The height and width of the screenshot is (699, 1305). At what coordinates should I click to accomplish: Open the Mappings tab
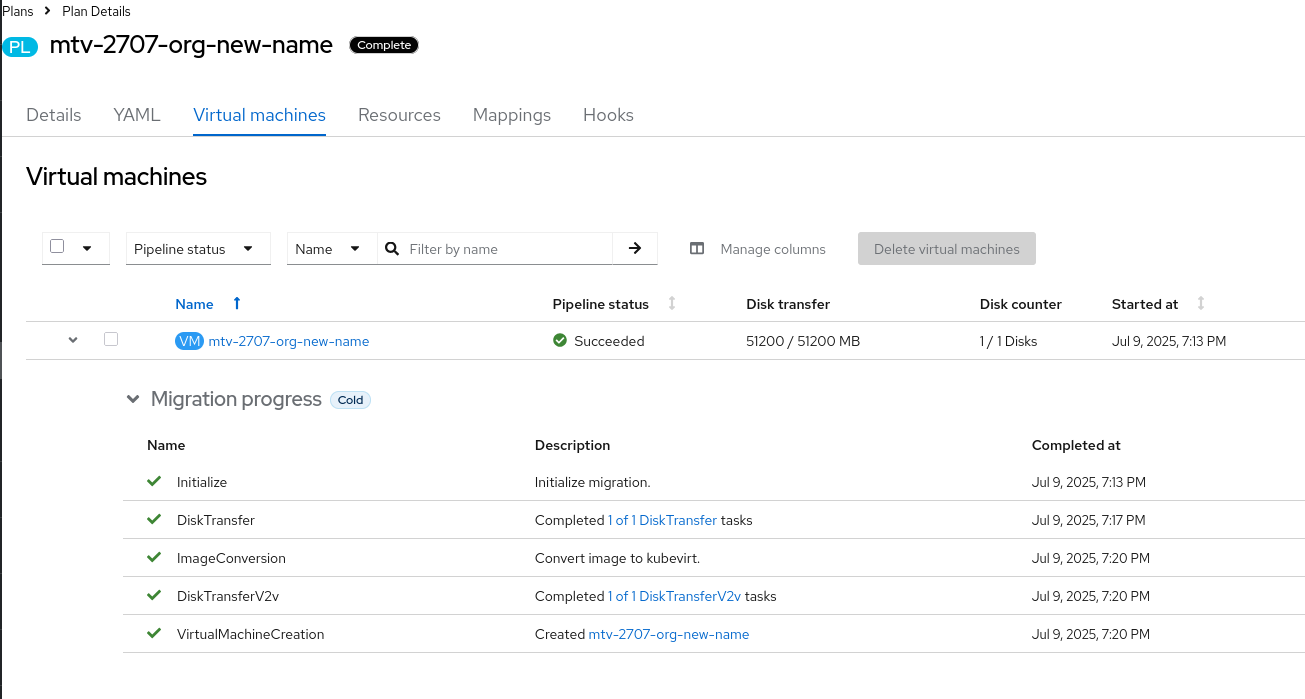(512, 115)
